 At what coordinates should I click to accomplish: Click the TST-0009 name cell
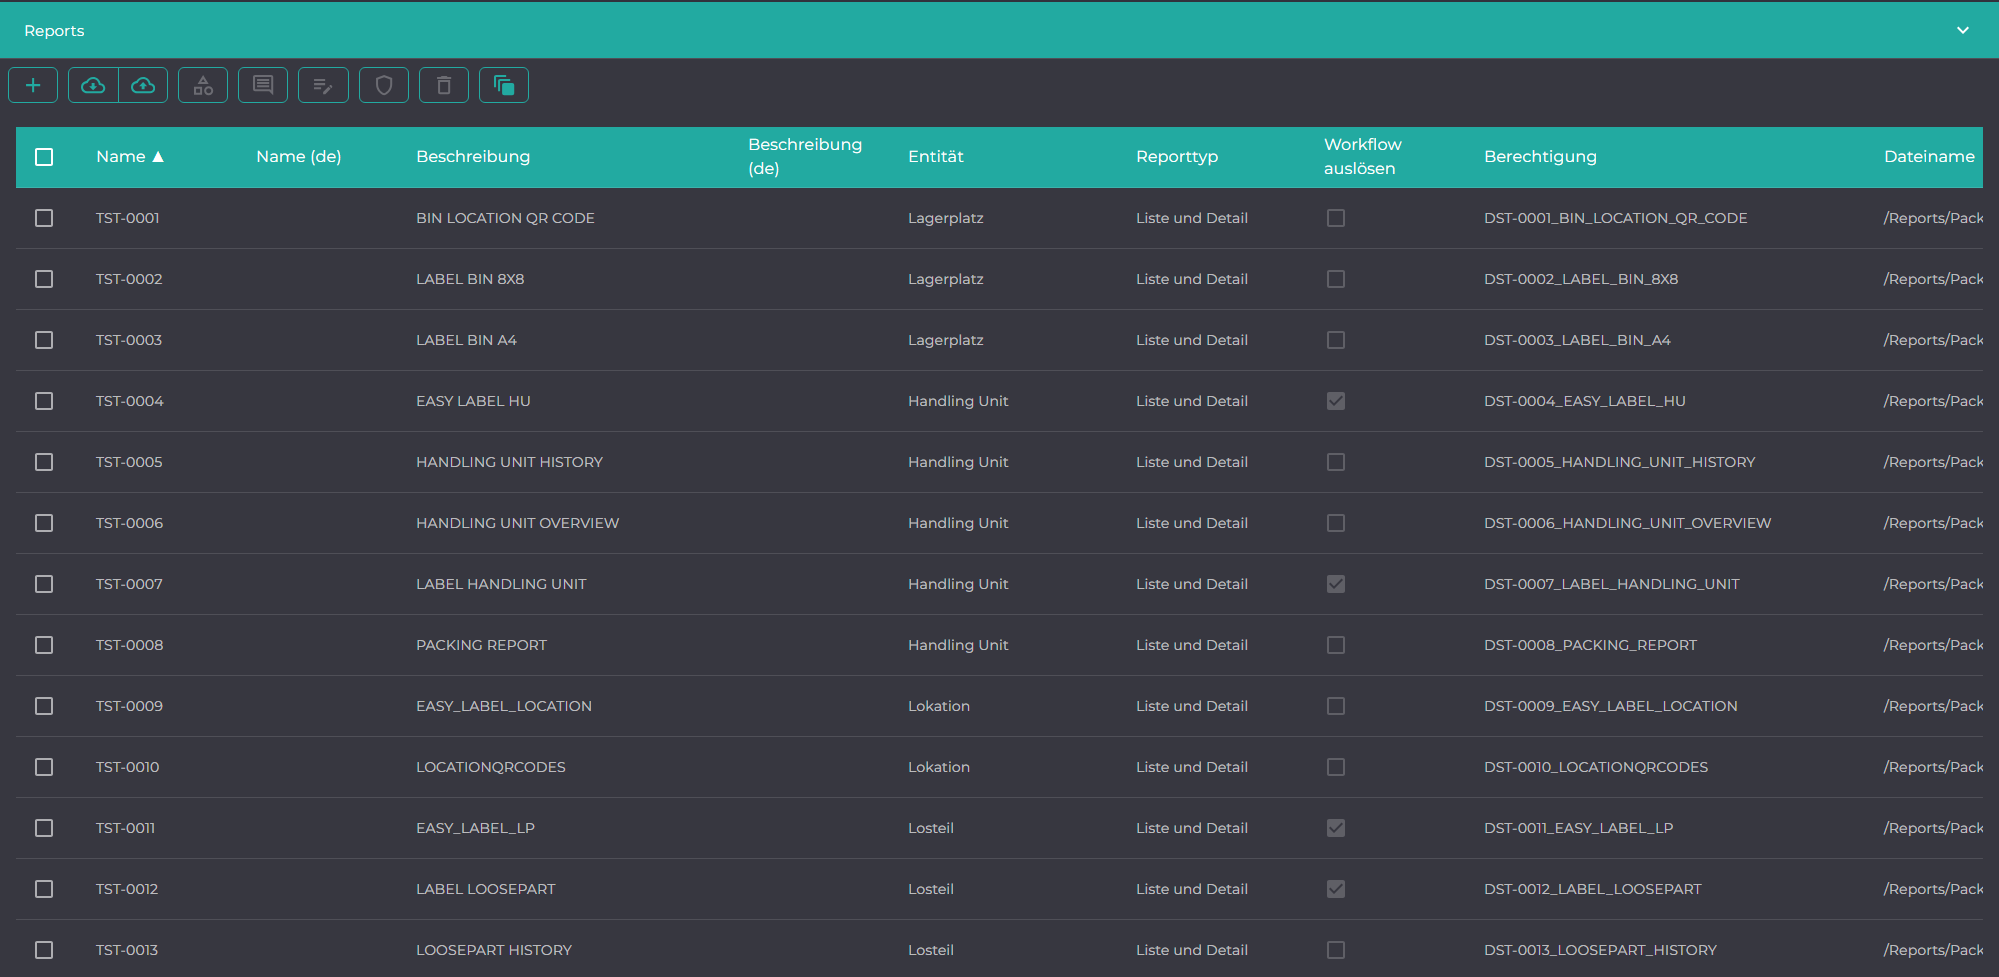[129, 706]
